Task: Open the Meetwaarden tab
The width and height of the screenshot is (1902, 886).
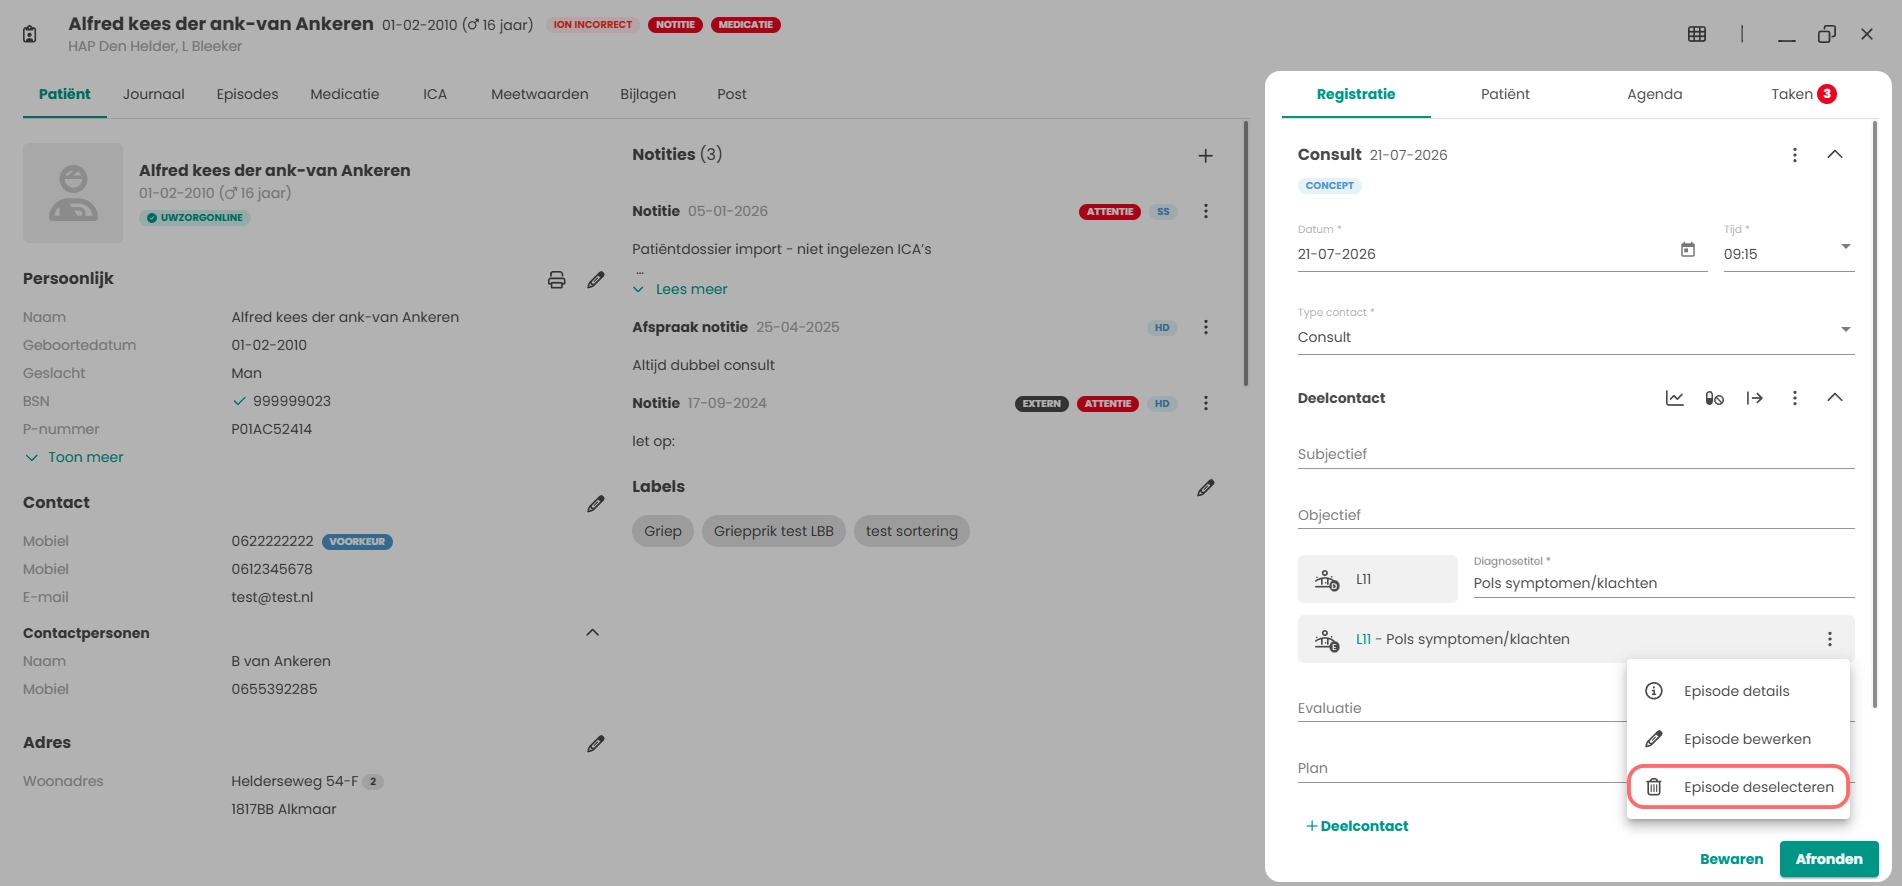Action: (x=540, y=94)
